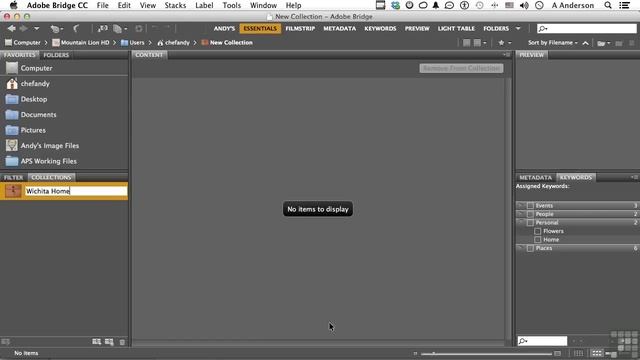Click chefandy in the path bar

173,42
